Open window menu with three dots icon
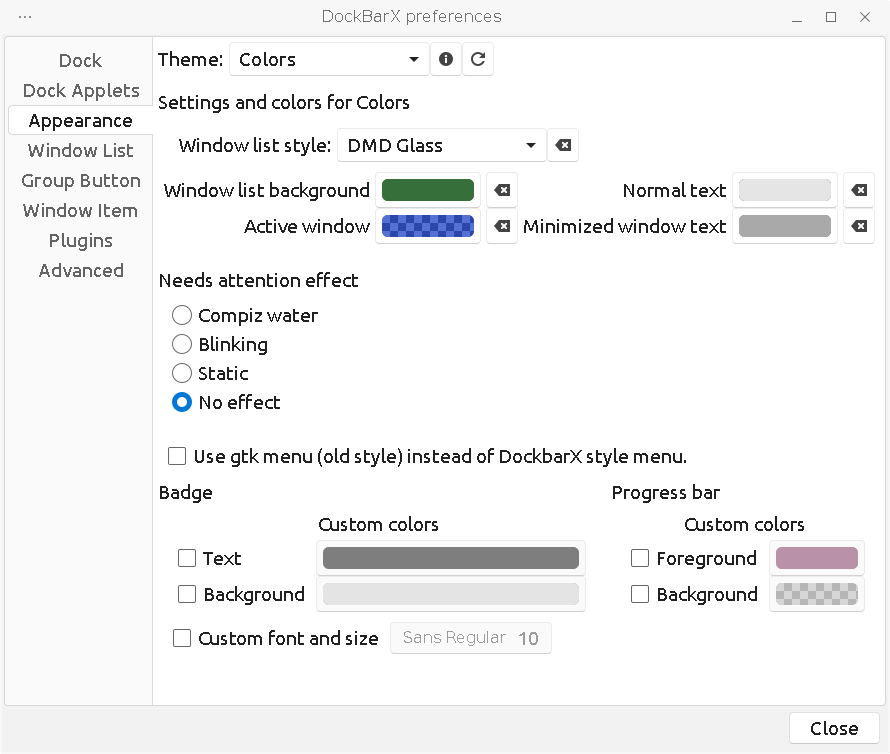Image resolution: width=890 pixels, height=754 pixels. [x=25, y=17]
